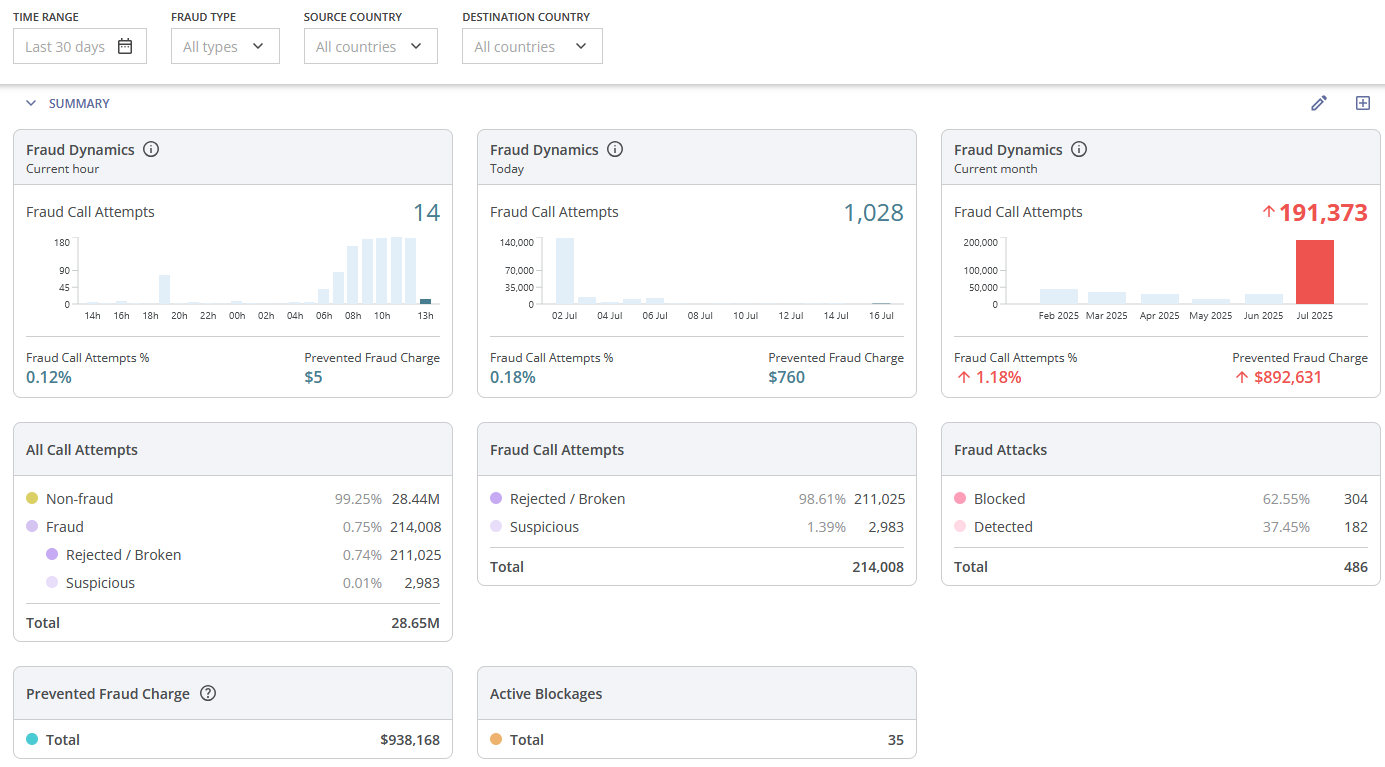The image size is (1385, 767).
Task: Click info icon beside Current month Fraud Dynamics
Action: (x=1079, y=150)
